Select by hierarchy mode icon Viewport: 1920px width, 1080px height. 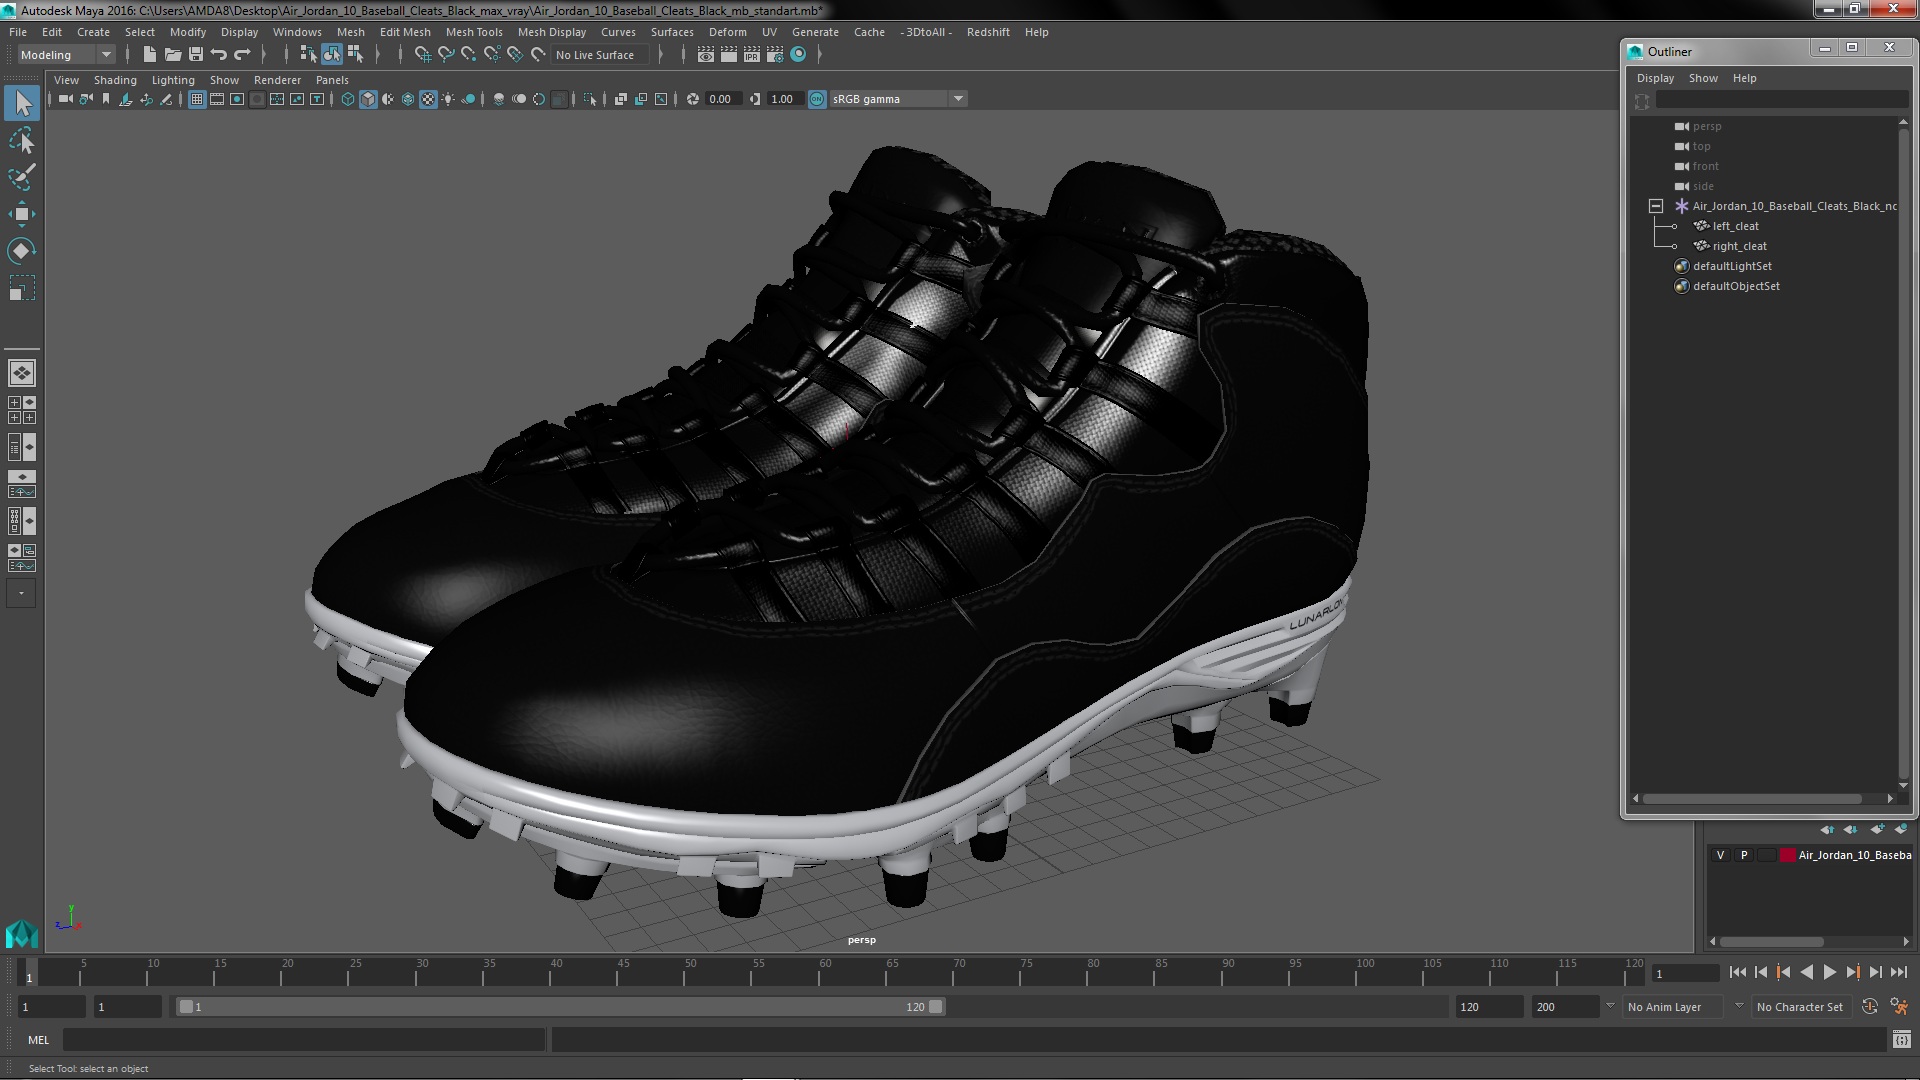pyautogui.click(x=308, y=55)
